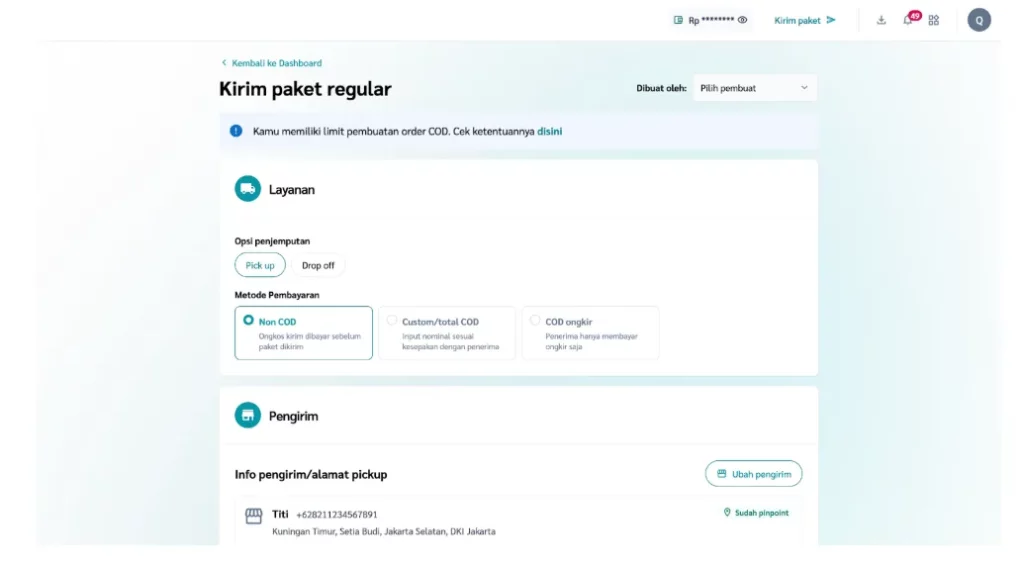Click the blue info icon in COD notice
1024x568 pixels.
click(x=236, y=131)
